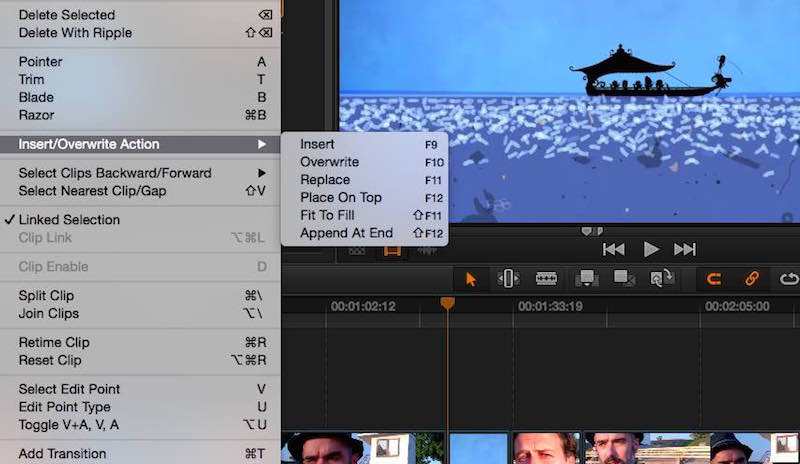The height and width of the screenshot is (464, 800).
Task: Select Blade menu item
Action: coord(140,97)
